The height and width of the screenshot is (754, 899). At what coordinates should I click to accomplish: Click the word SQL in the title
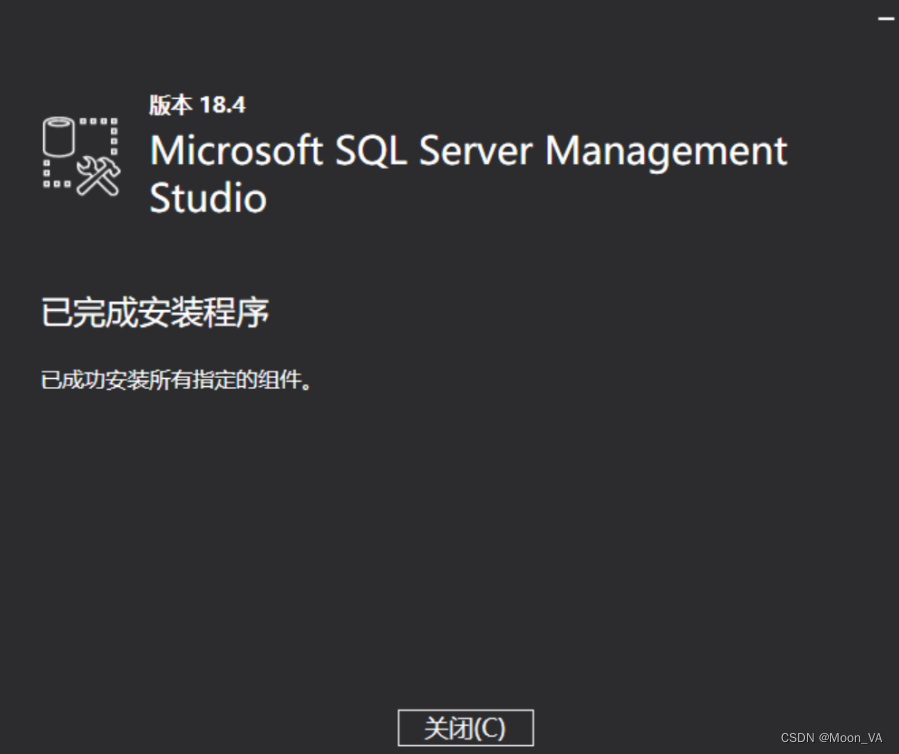click(x=370, y=152)
